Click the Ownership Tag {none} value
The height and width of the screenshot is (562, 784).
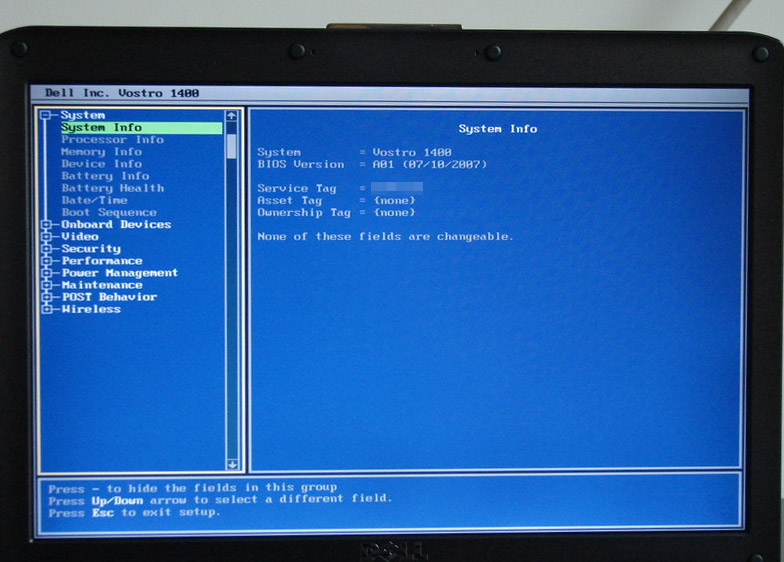click(x=394, y=212)
